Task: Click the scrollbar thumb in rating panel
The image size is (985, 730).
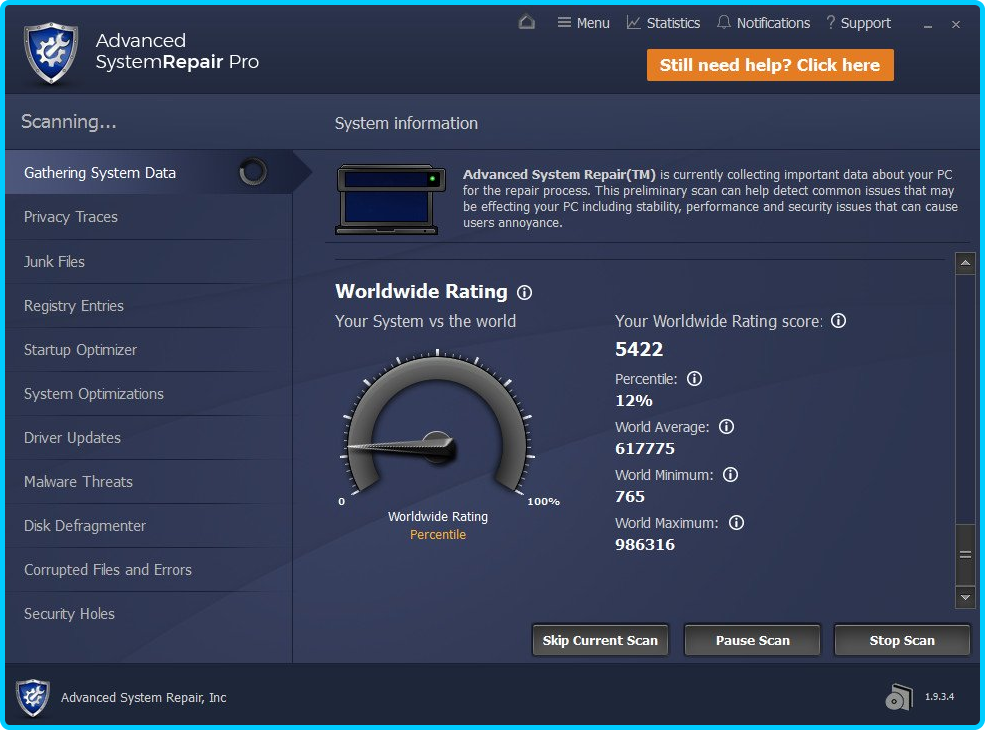Action: 965,554
